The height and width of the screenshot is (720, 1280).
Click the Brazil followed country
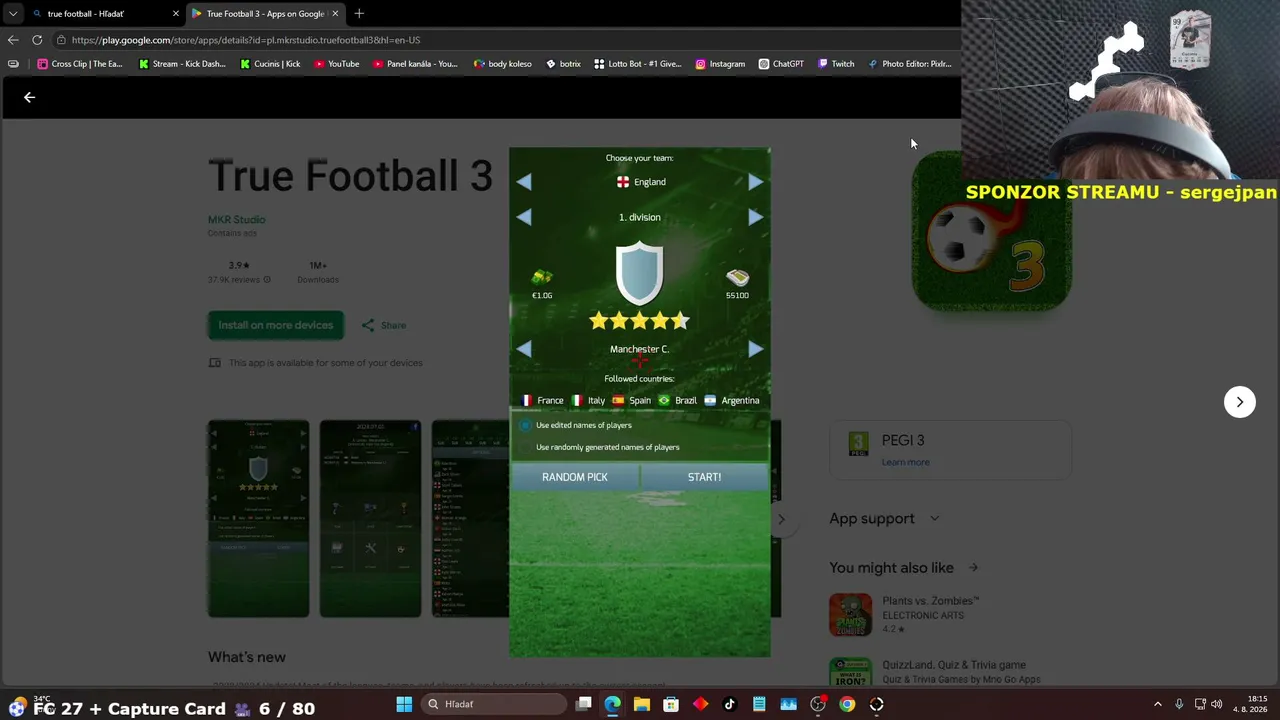(x=678, y=400)
